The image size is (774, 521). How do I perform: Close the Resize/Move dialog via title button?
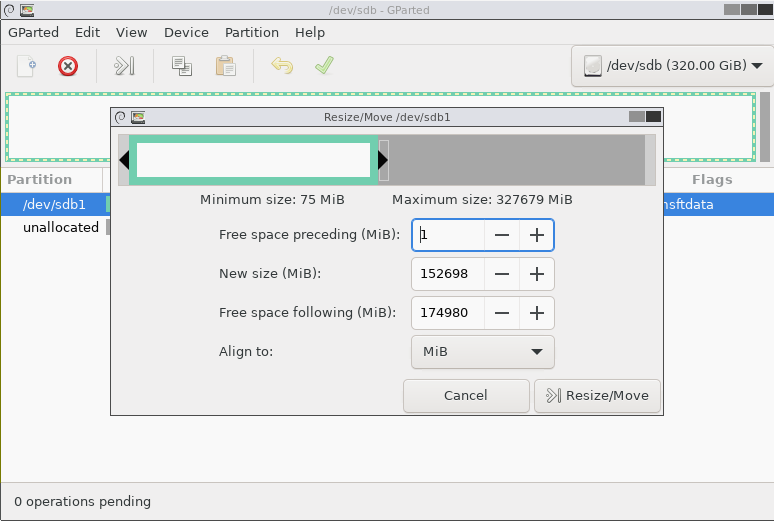(x=654, y=117)
